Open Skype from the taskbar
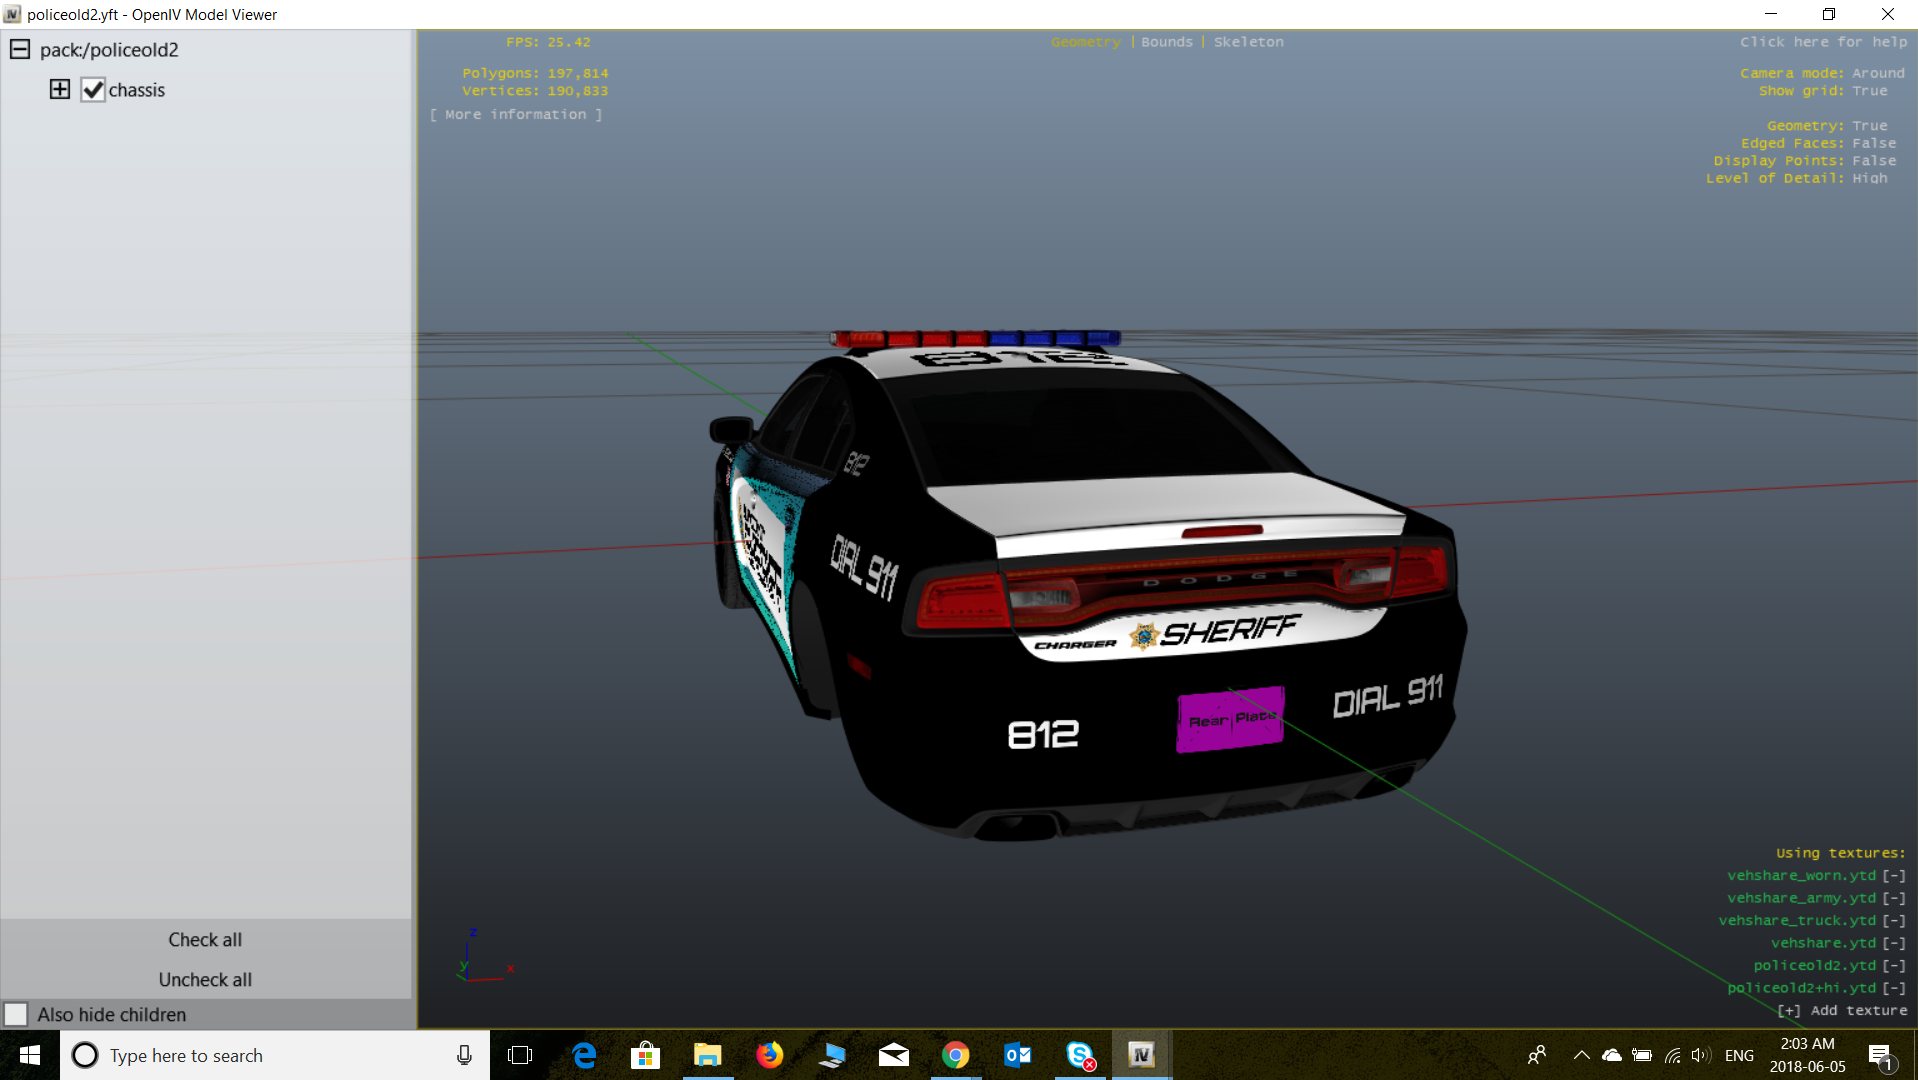Image resolution: width=1918 pixels, height=1080 pixels. (x=1080, y=1055)
